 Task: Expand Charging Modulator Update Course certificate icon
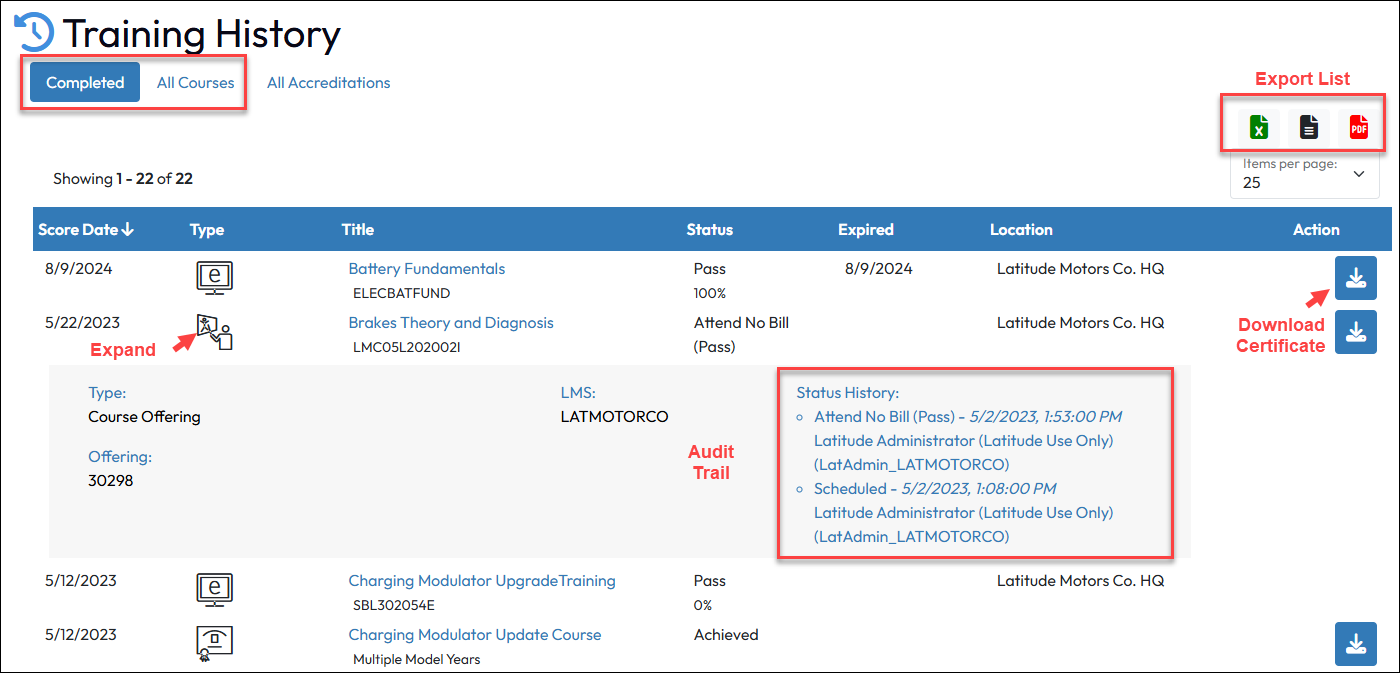214,643
